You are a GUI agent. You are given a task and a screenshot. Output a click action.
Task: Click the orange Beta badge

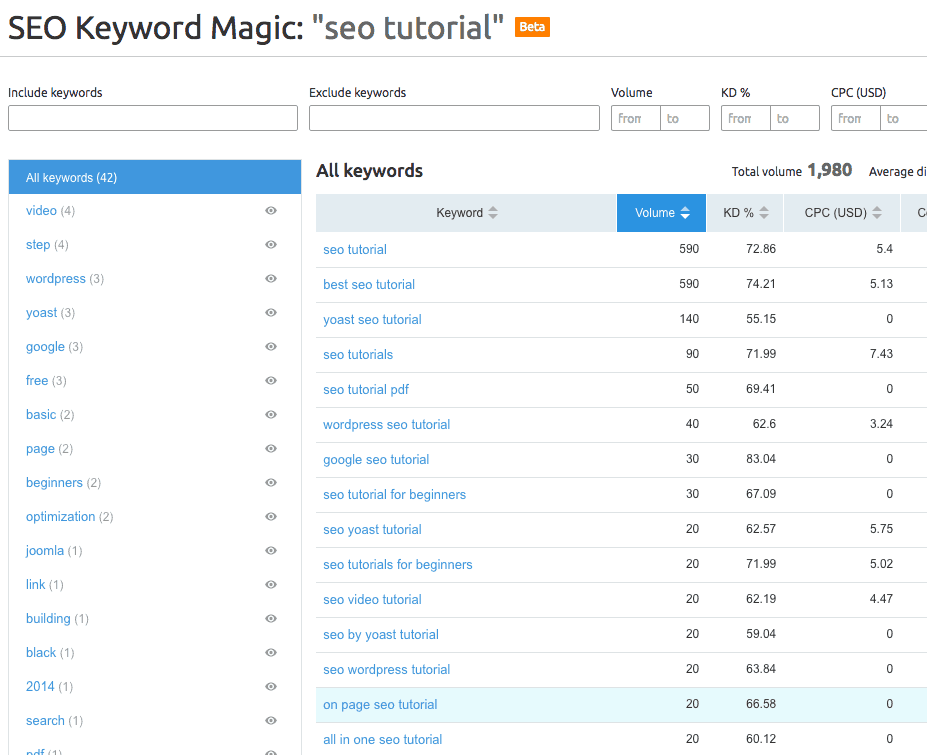532,27
